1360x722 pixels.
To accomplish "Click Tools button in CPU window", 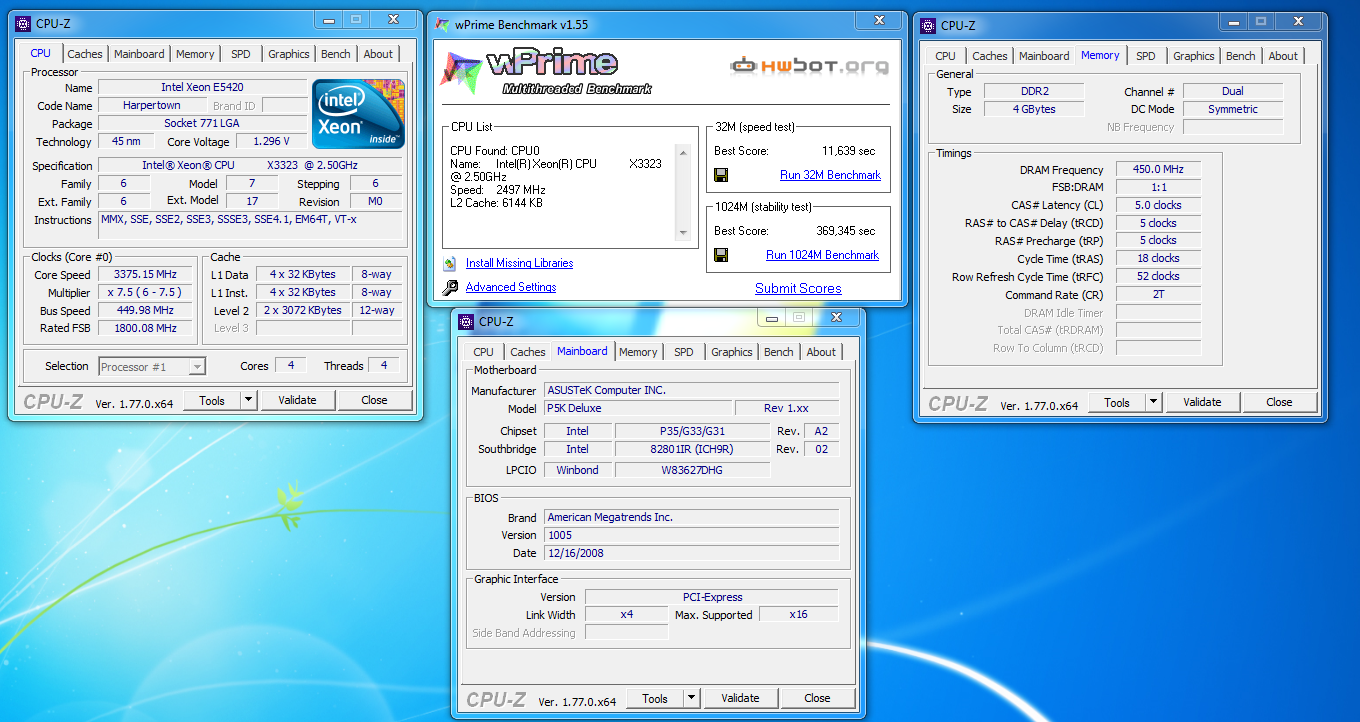I will click(x=212, y=400).
